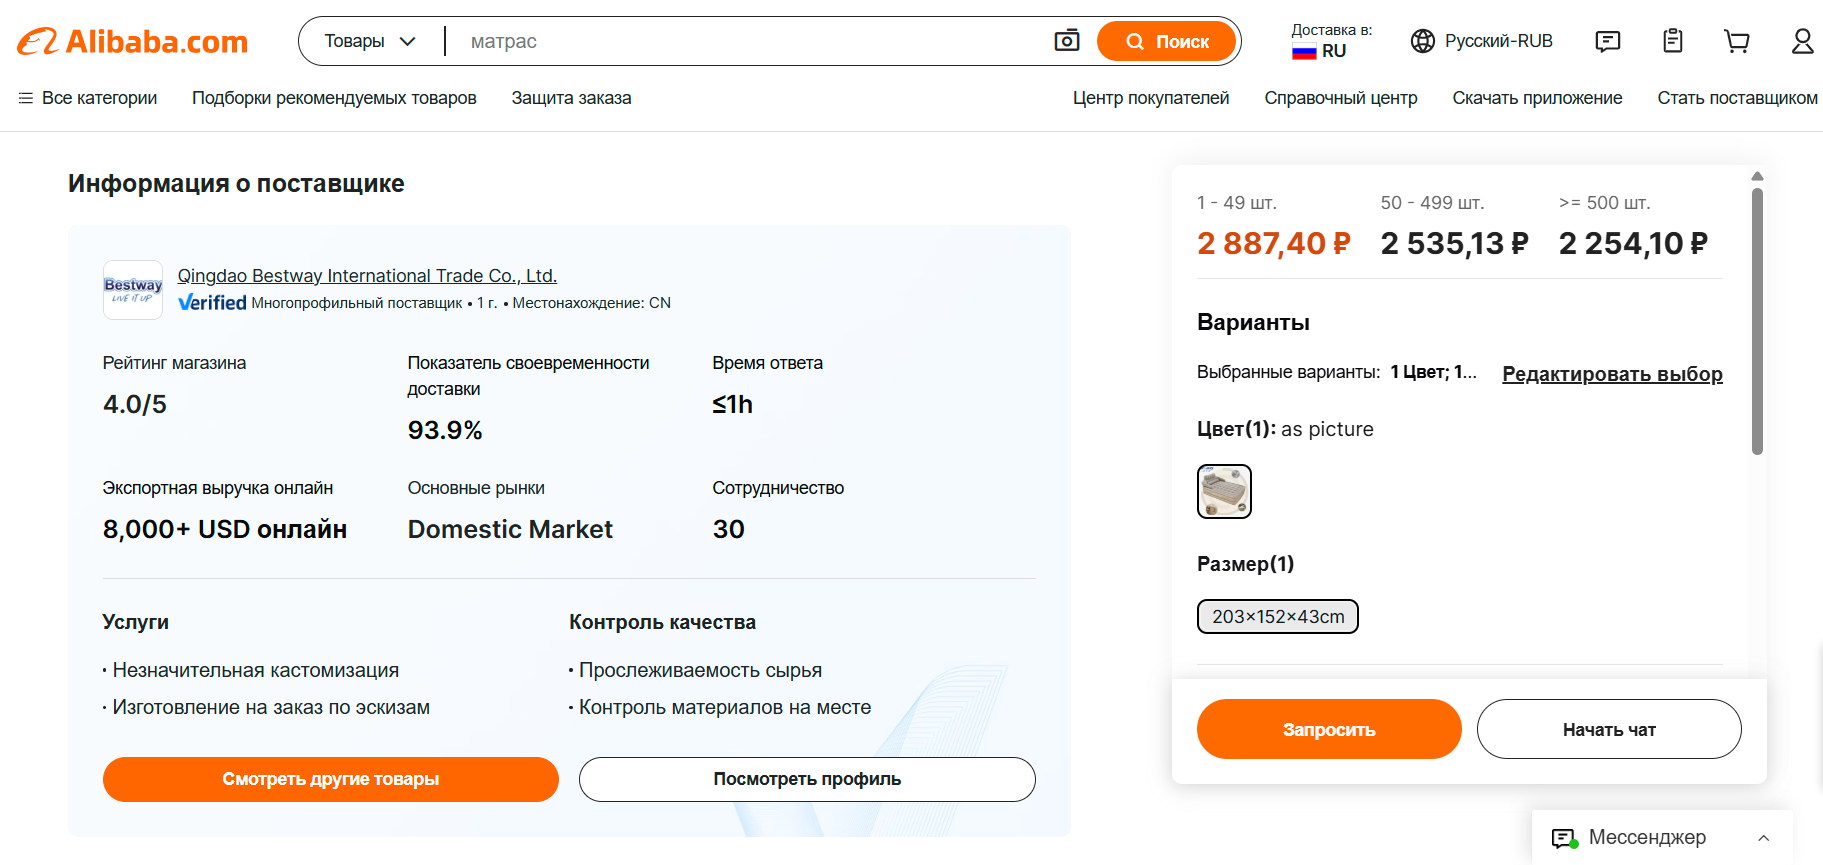Image resolution: width=1823 pixels, height=865 pixels.
Task: Click the Редактировать выбор link
Action: [x=1612, y=374]
